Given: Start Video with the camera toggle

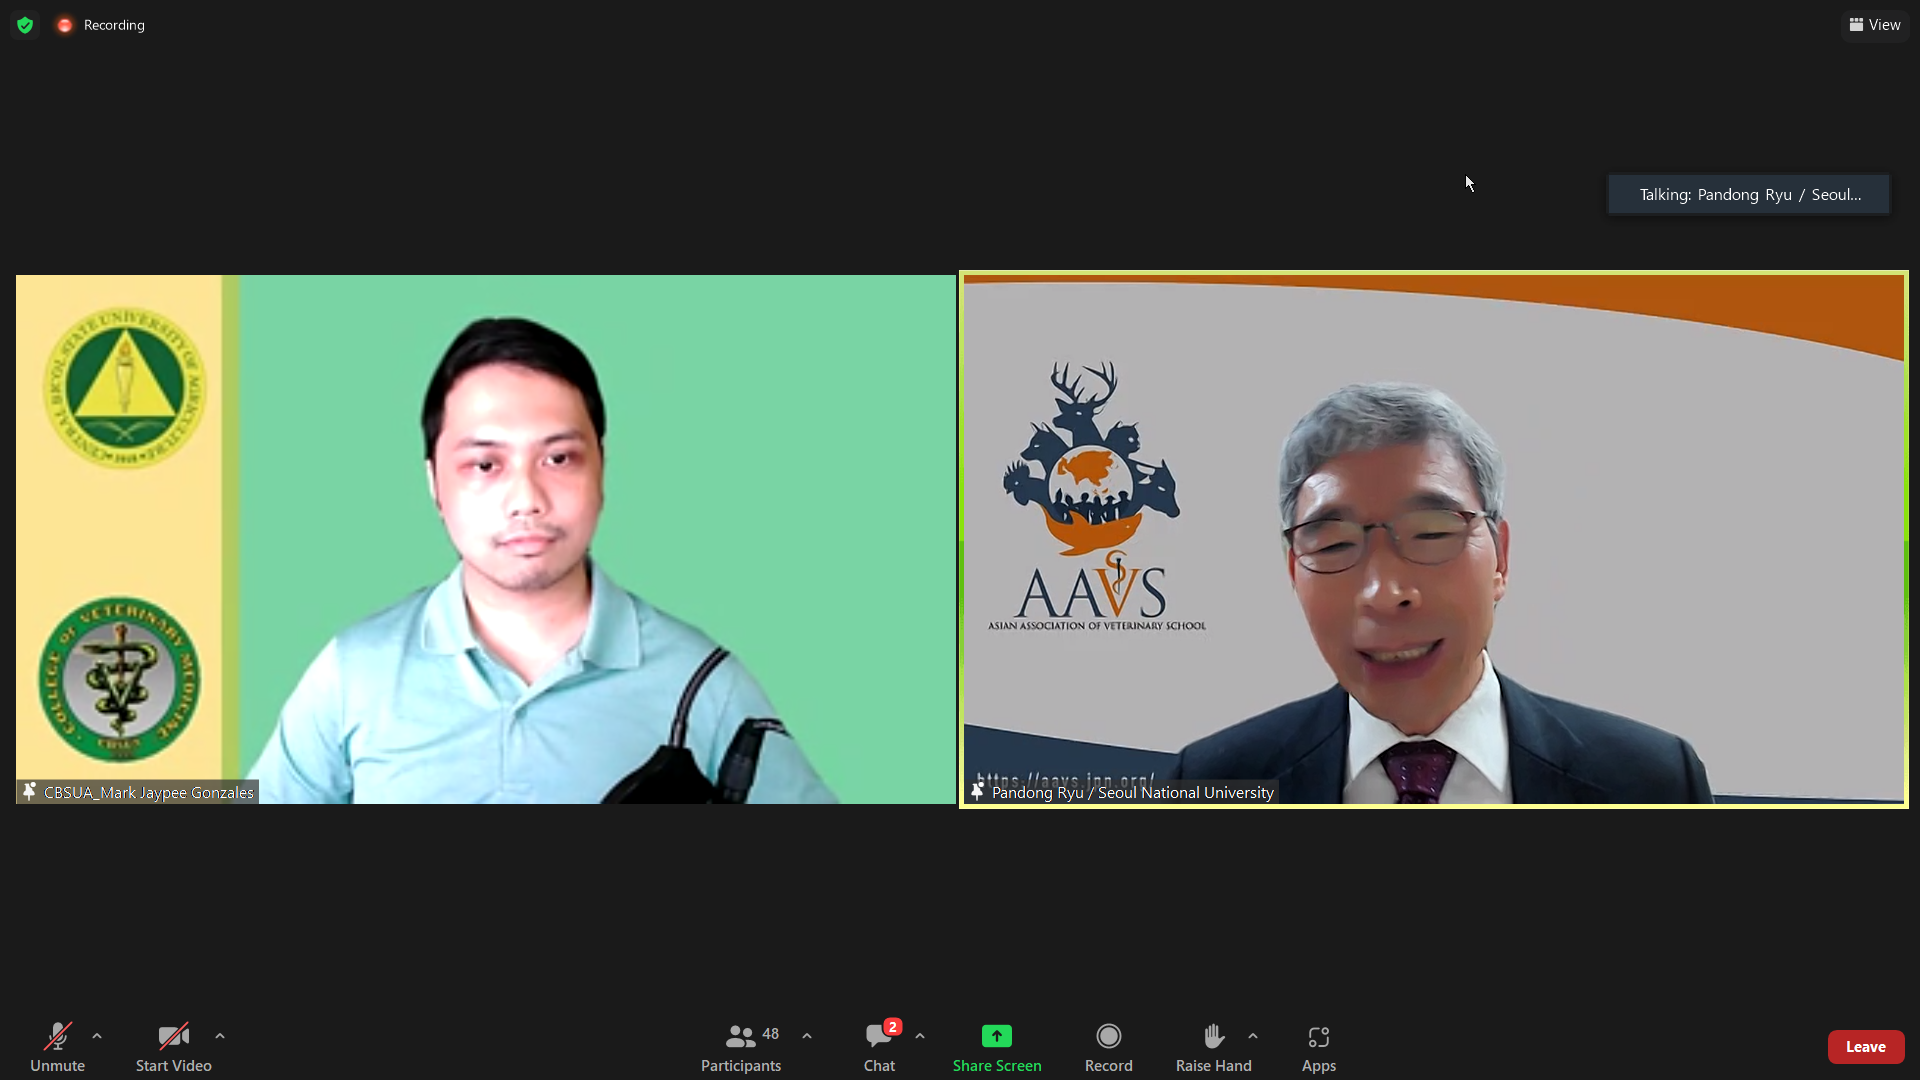Looking at the screenshot, I should (173, 1036).
